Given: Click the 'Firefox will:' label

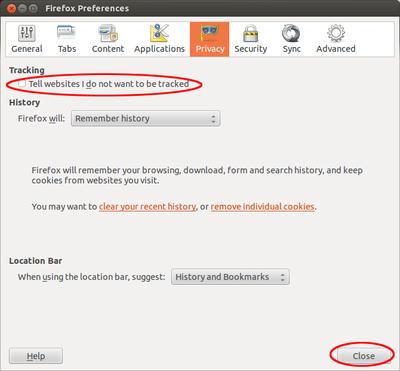Looking at the screenshot, I should tap(41, 119).
